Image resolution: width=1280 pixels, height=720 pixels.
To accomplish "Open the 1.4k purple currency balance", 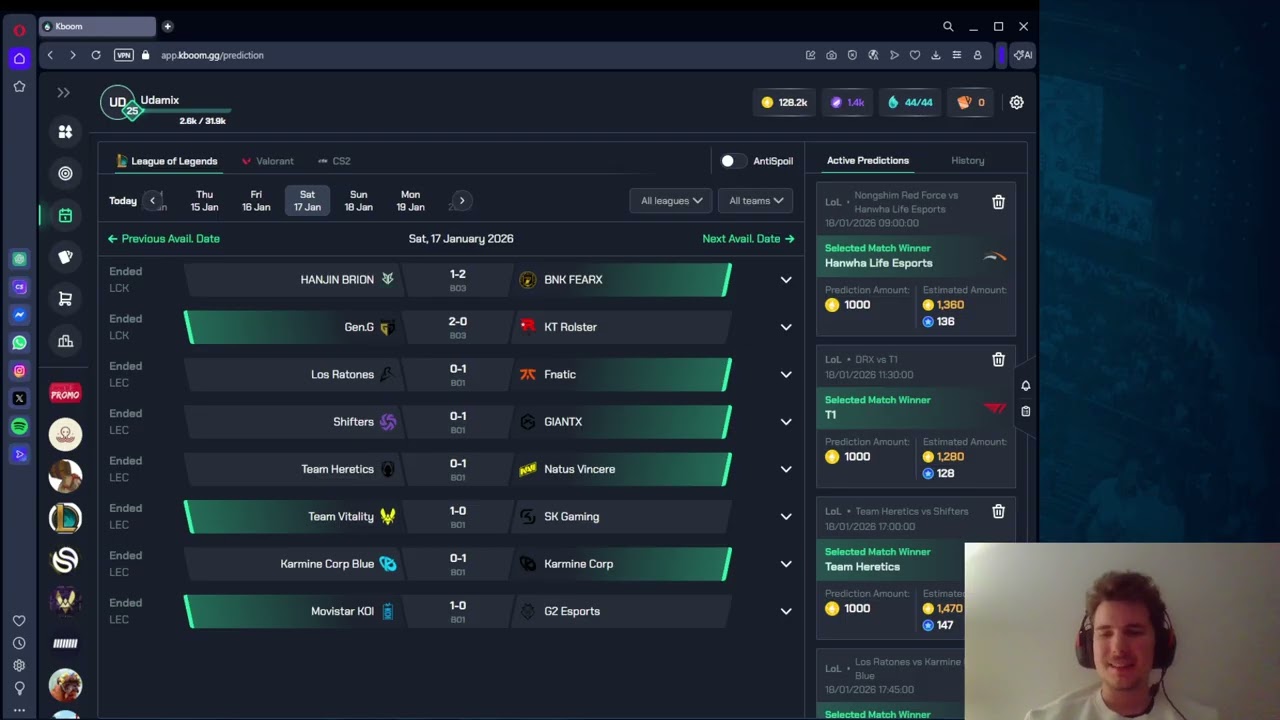I will pos(848,102).
